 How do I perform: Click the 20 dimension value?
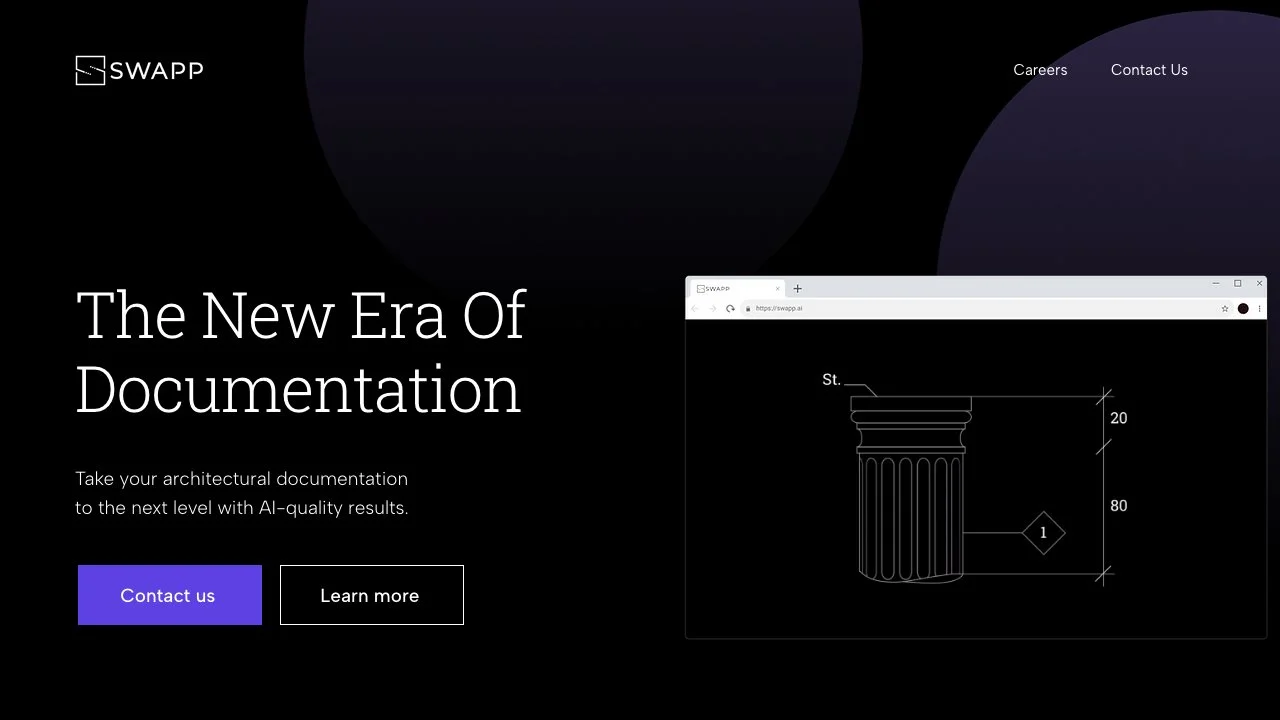tap(1119, 418)
